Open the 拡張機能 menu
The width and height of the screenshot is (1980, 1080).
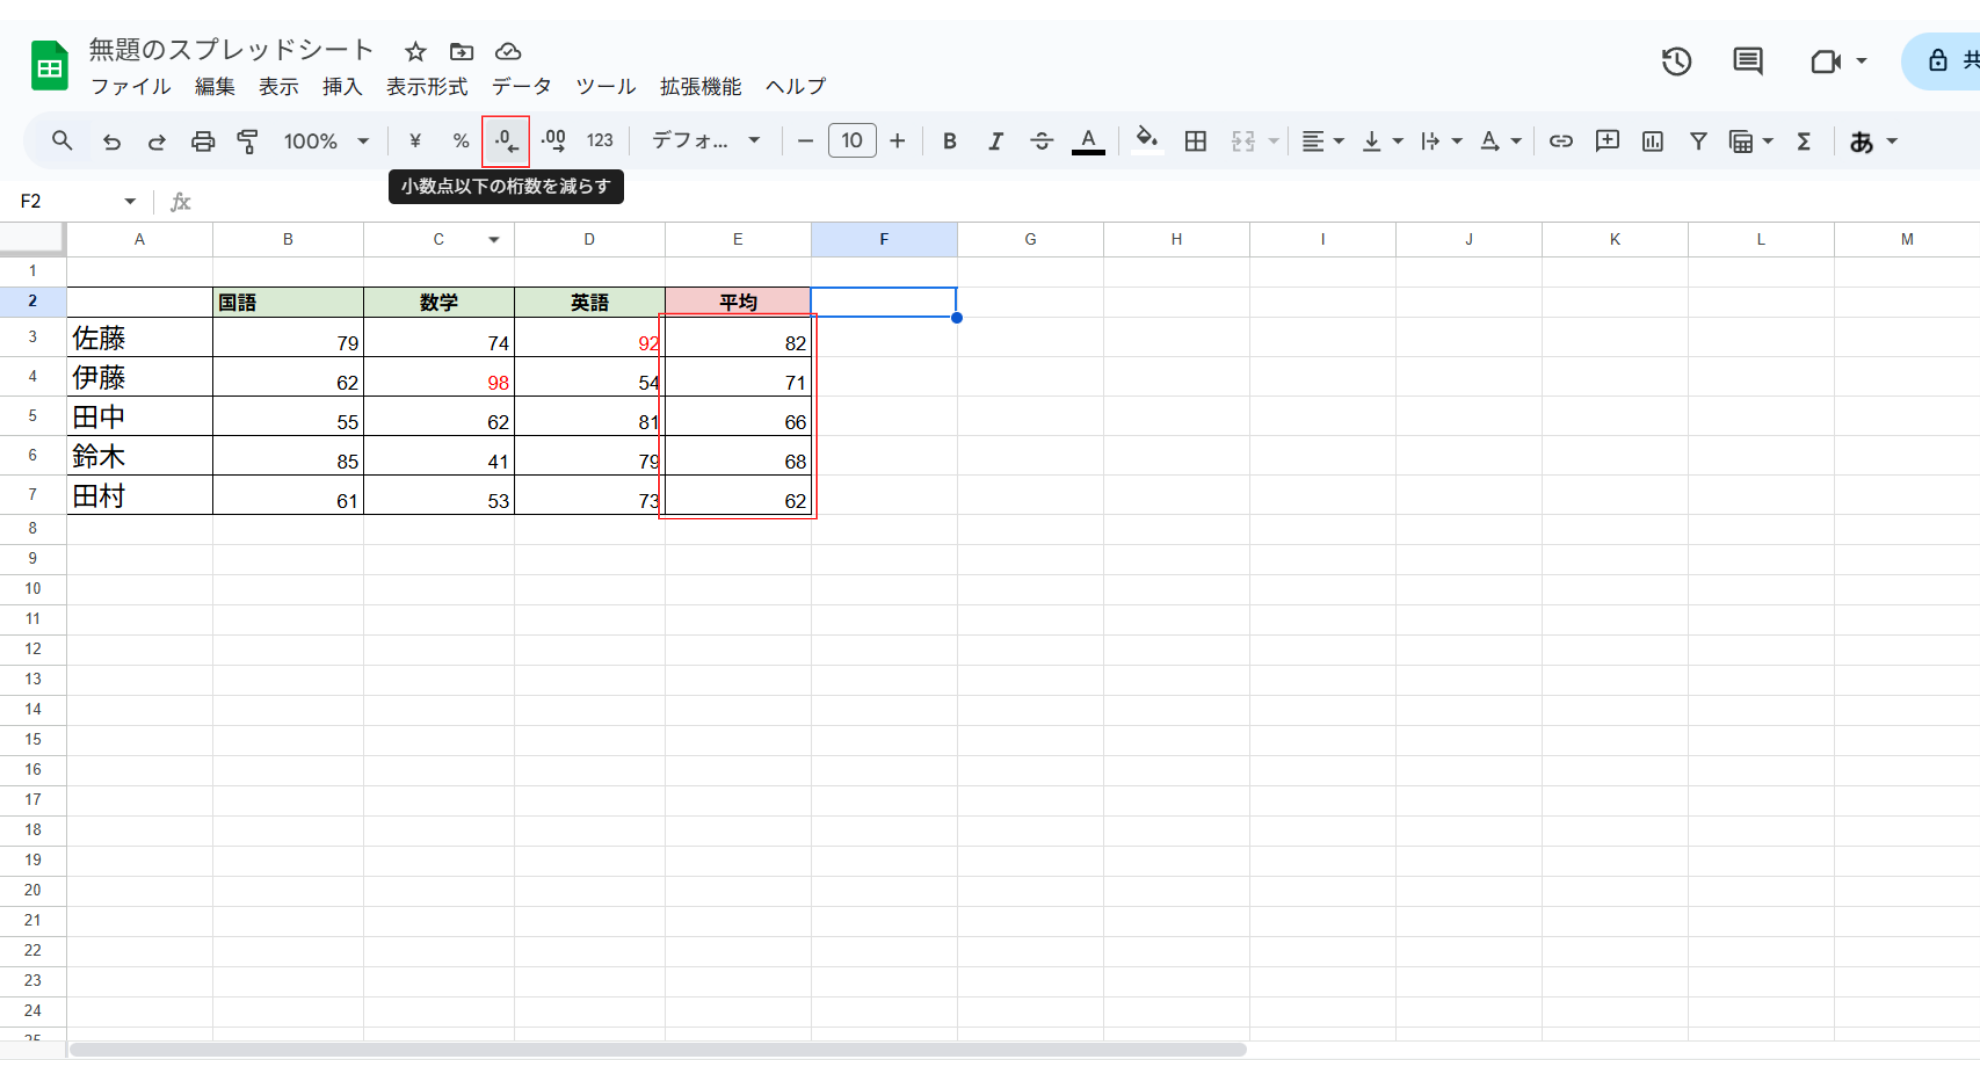coord(700,87)
